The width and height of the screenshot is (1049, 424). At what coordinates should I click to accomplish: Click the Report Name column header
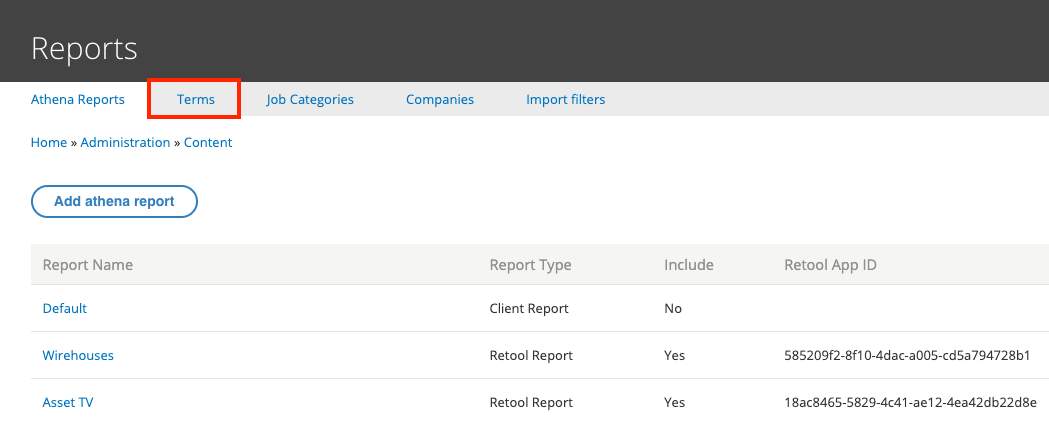point(88,265)
